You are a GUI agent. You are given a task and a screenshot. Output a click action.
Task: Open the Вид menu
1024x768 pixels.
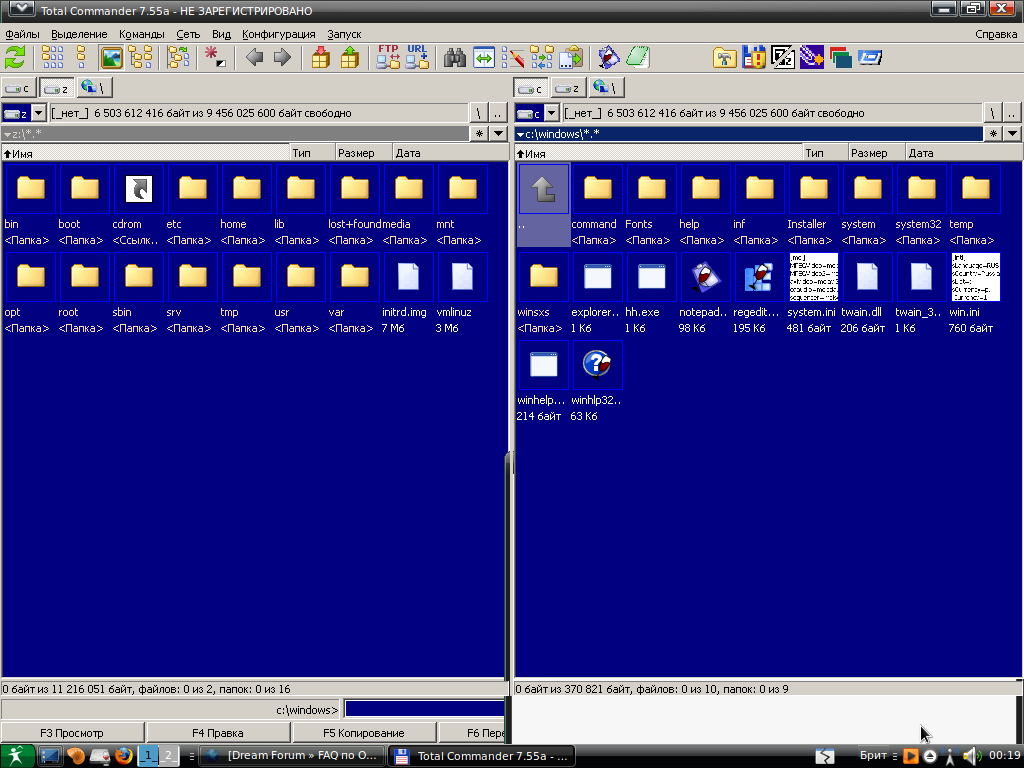(x=221, y=34)
